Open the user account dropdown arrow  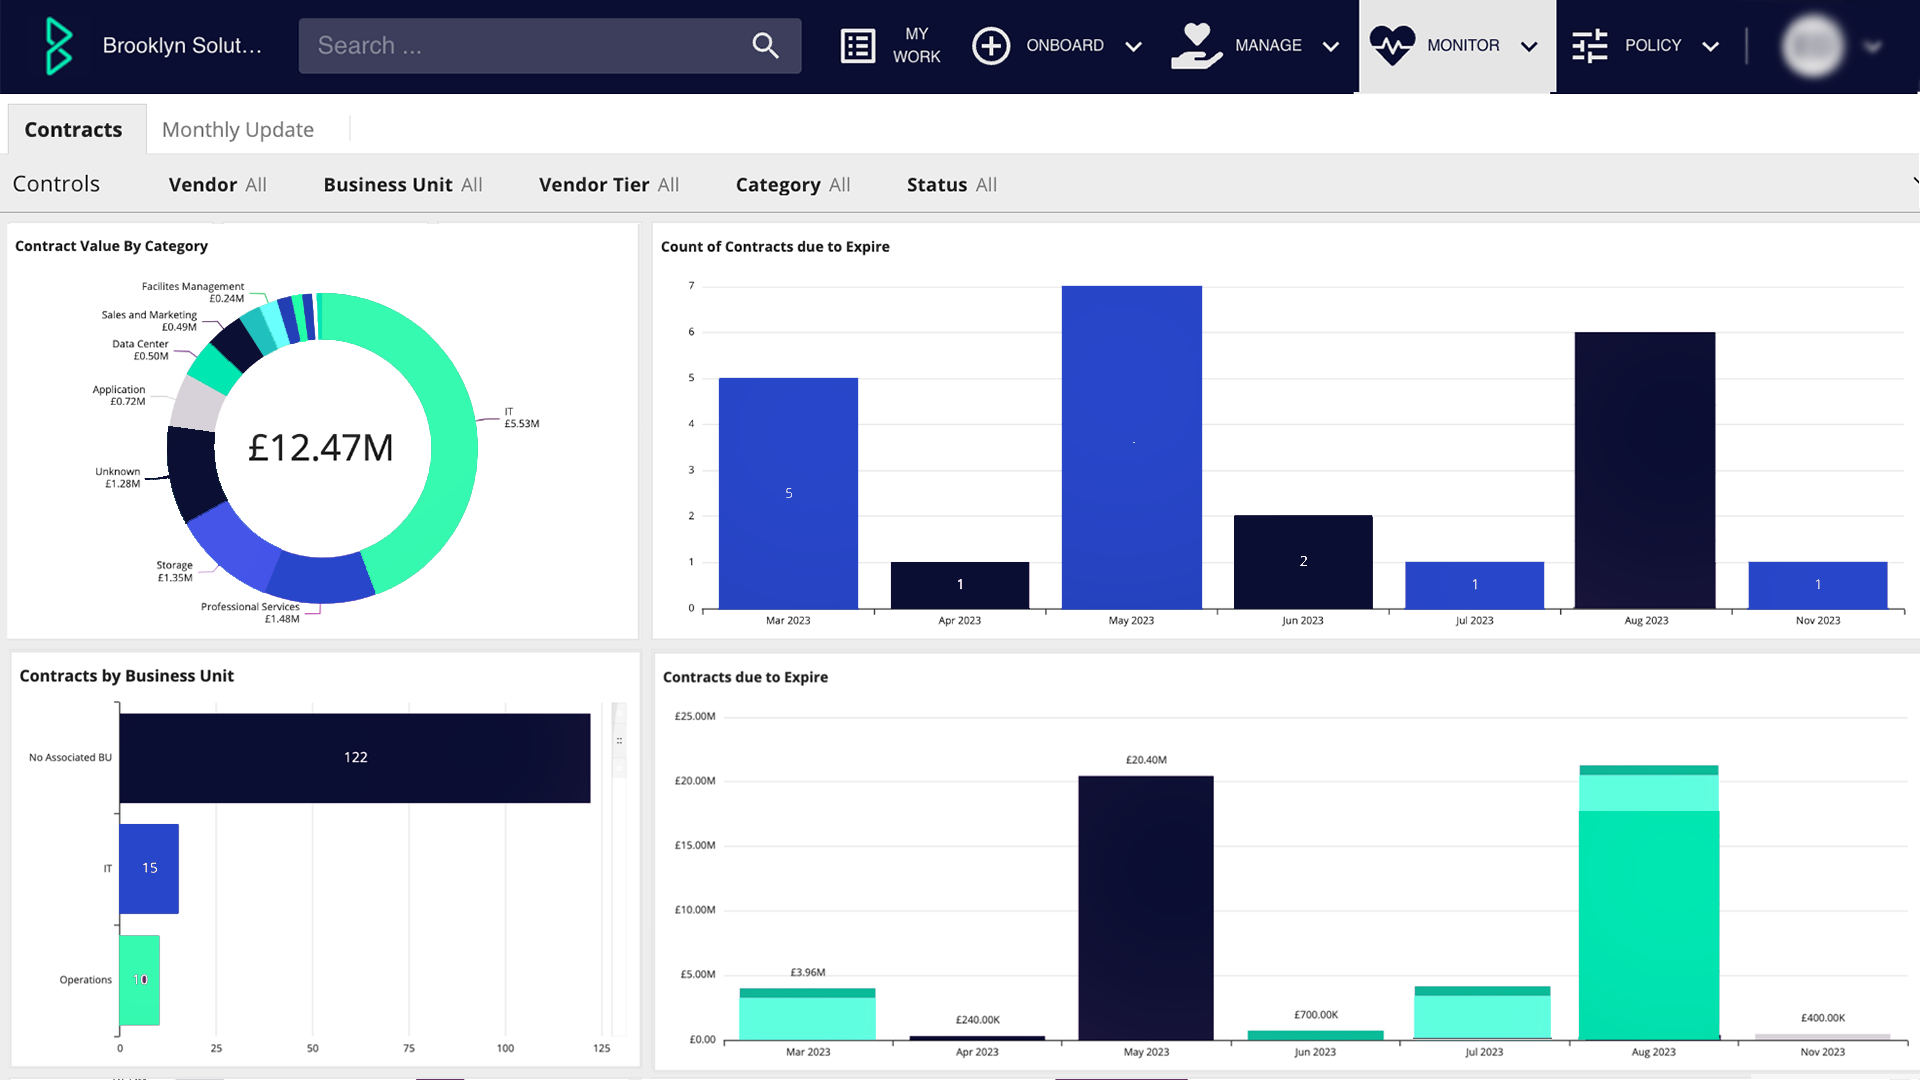point(1873,46)
